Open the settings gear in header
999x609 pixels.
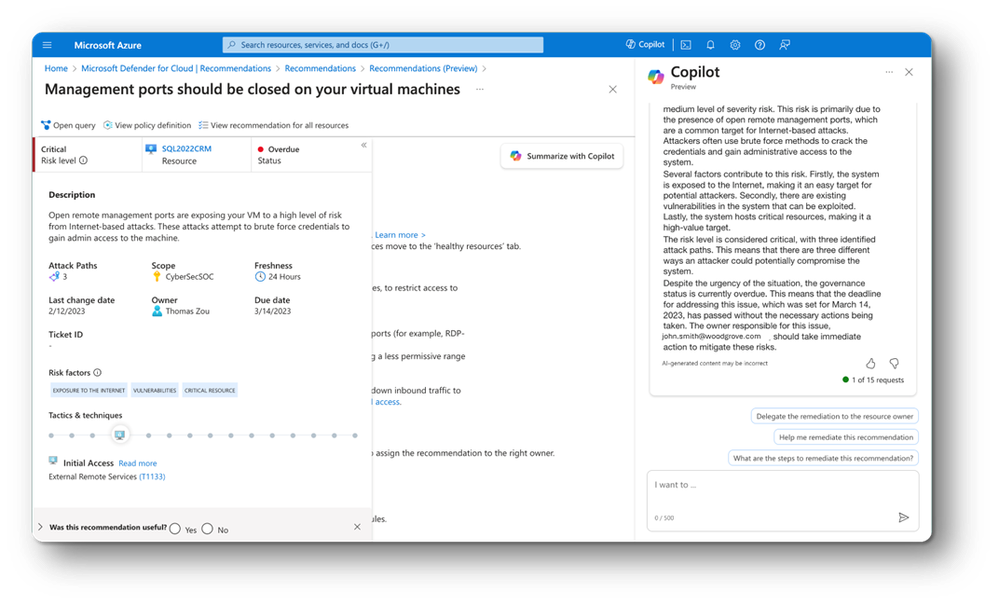tap(735, 45)
